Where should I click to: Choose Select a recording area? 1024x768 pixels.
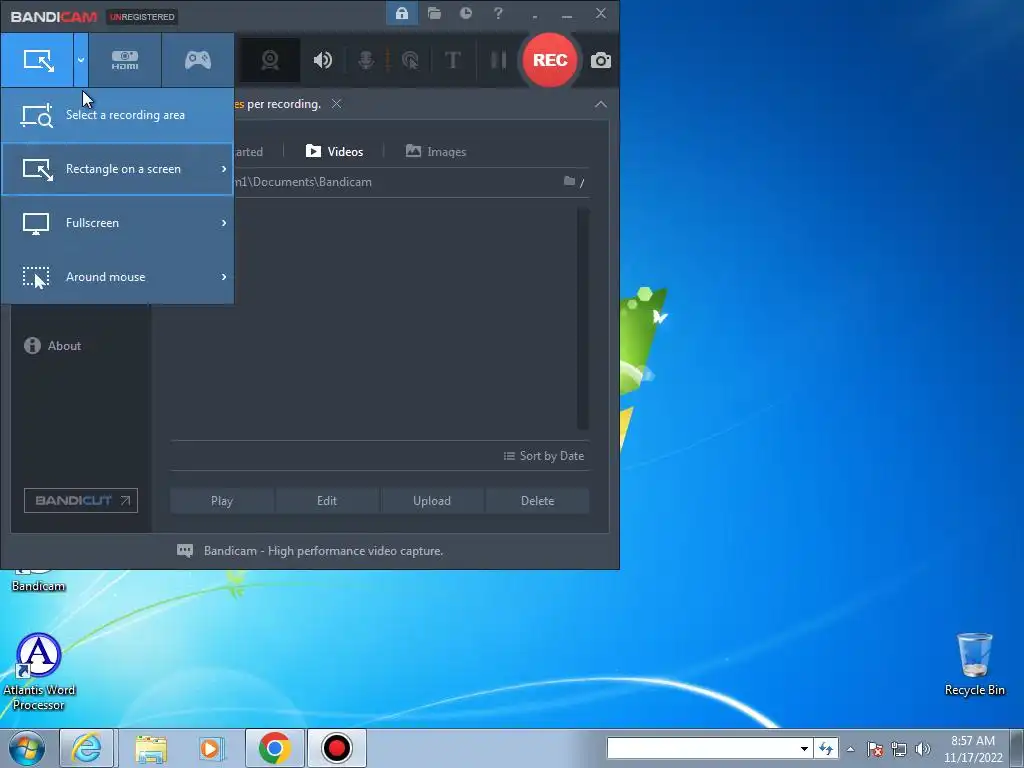click(118, 115)
